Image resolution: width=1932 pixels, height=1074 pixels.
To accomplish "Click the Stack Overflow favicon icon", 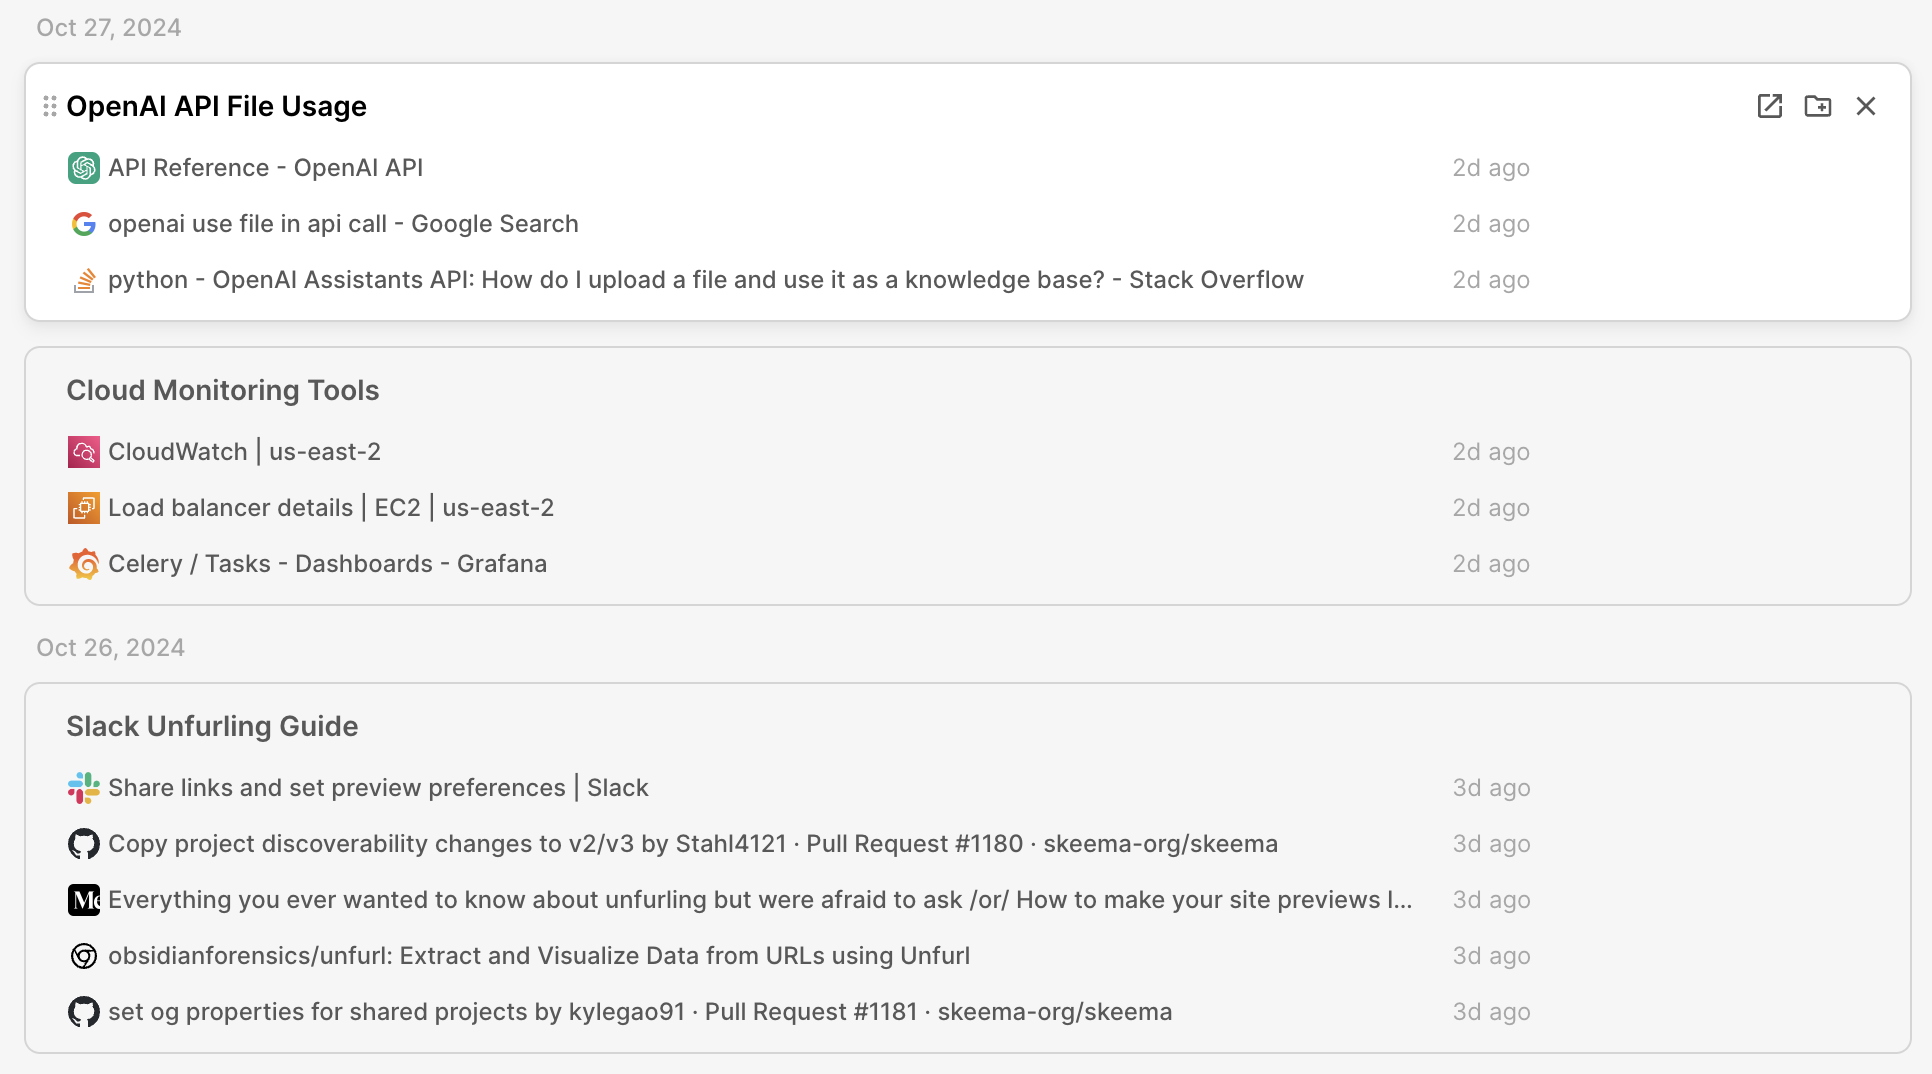I will pyautogui.click(x=84, y=280).
